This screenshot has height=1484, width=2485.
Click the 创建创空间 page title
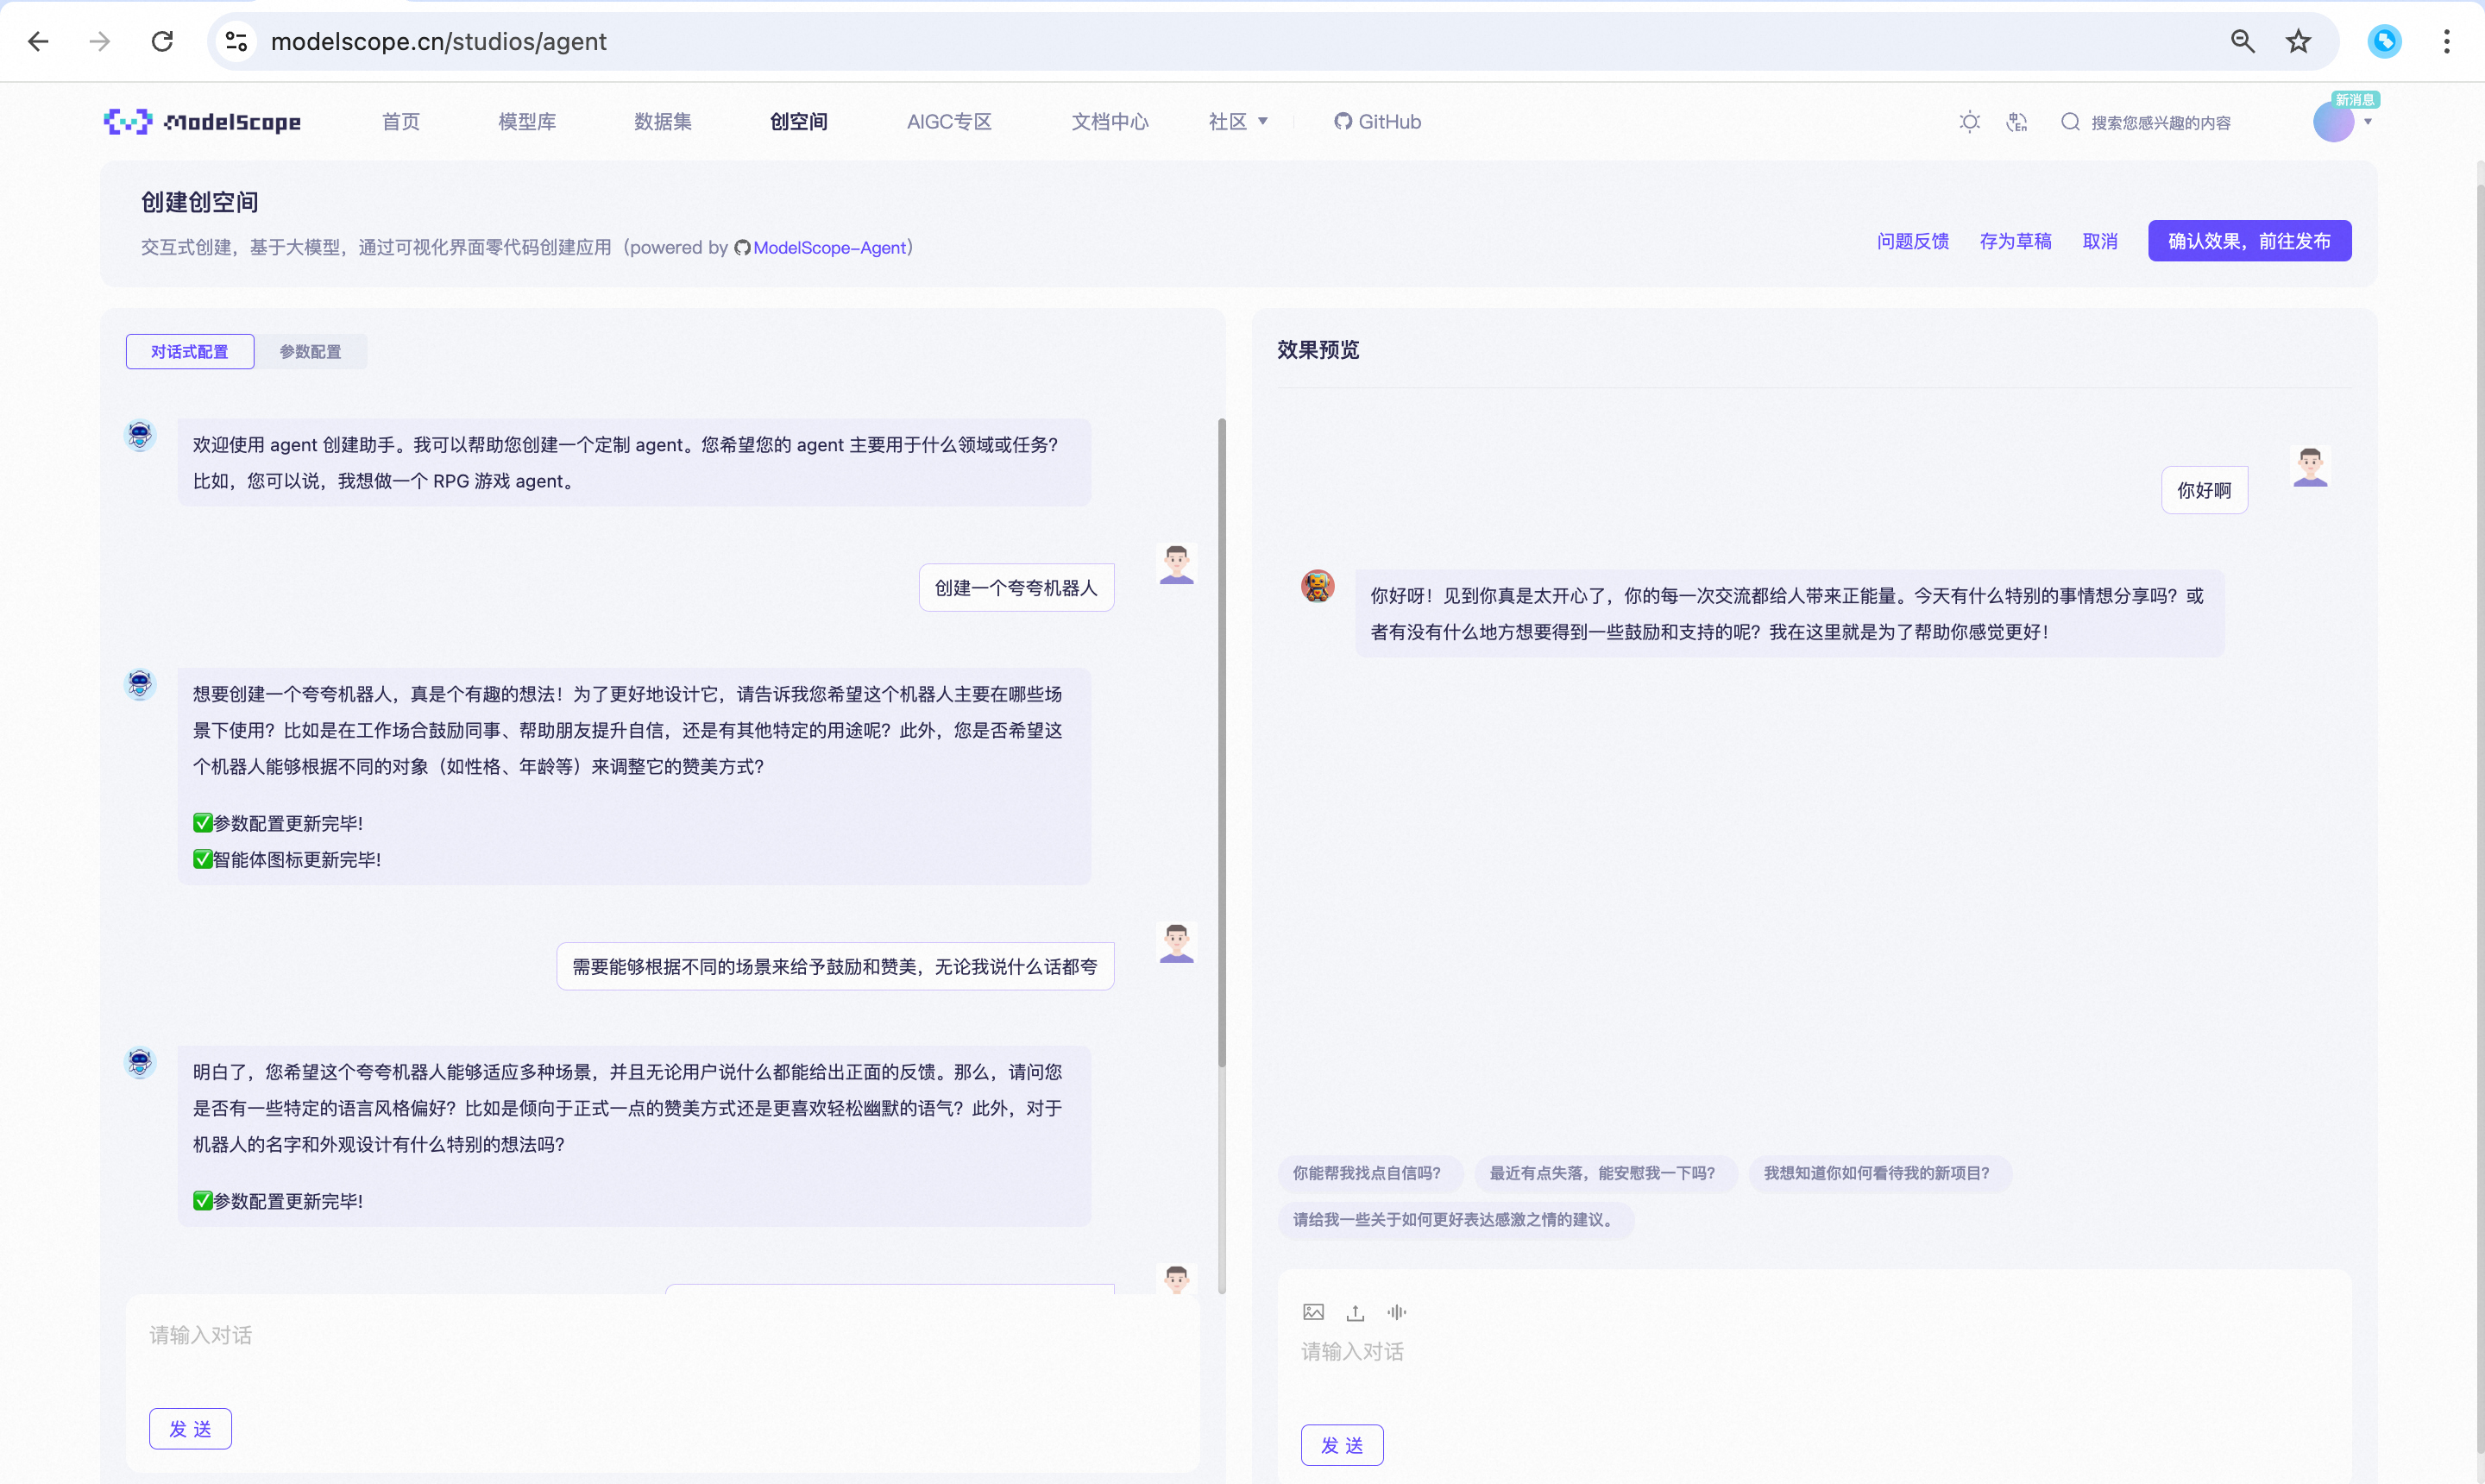pos(200,202)
